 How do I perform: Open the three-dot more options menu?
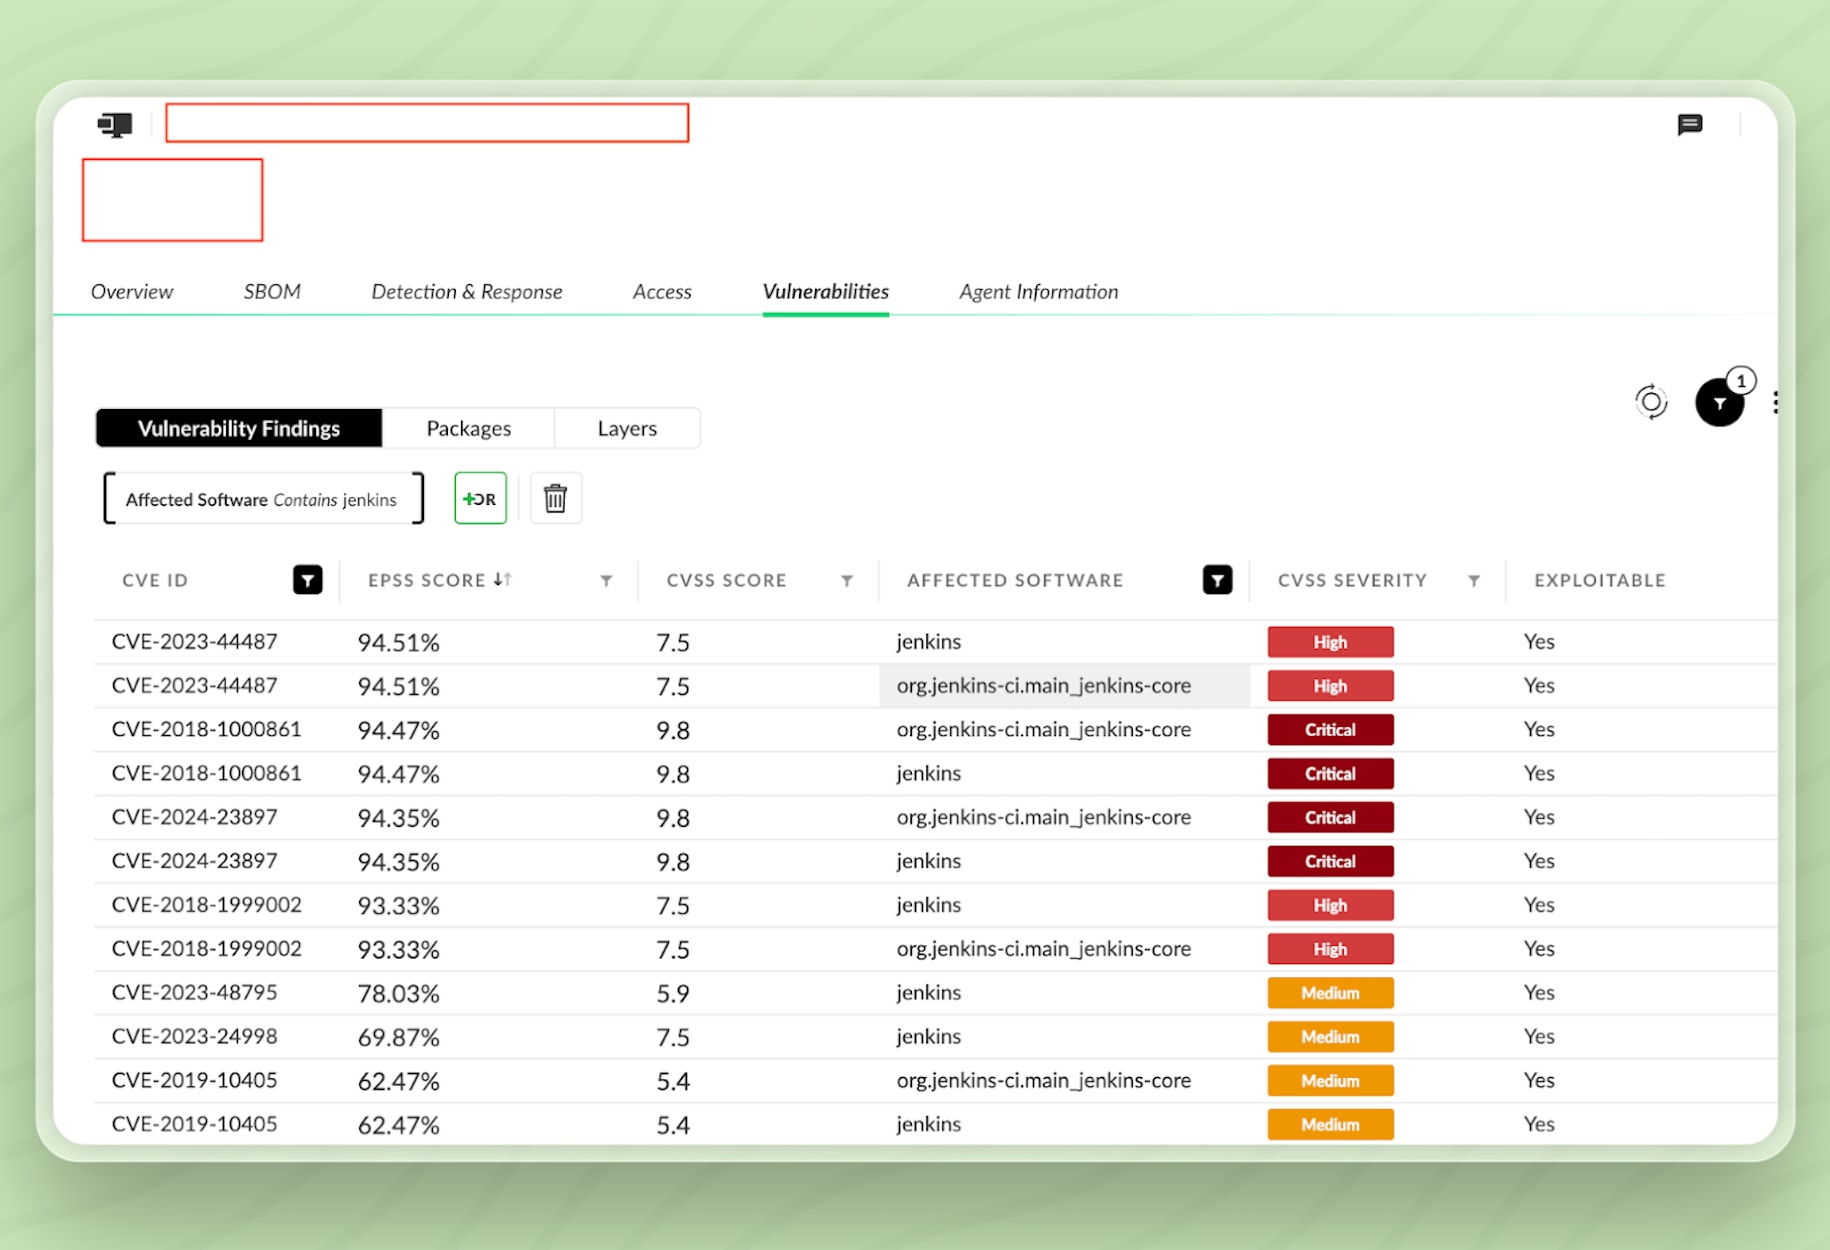1775,402
